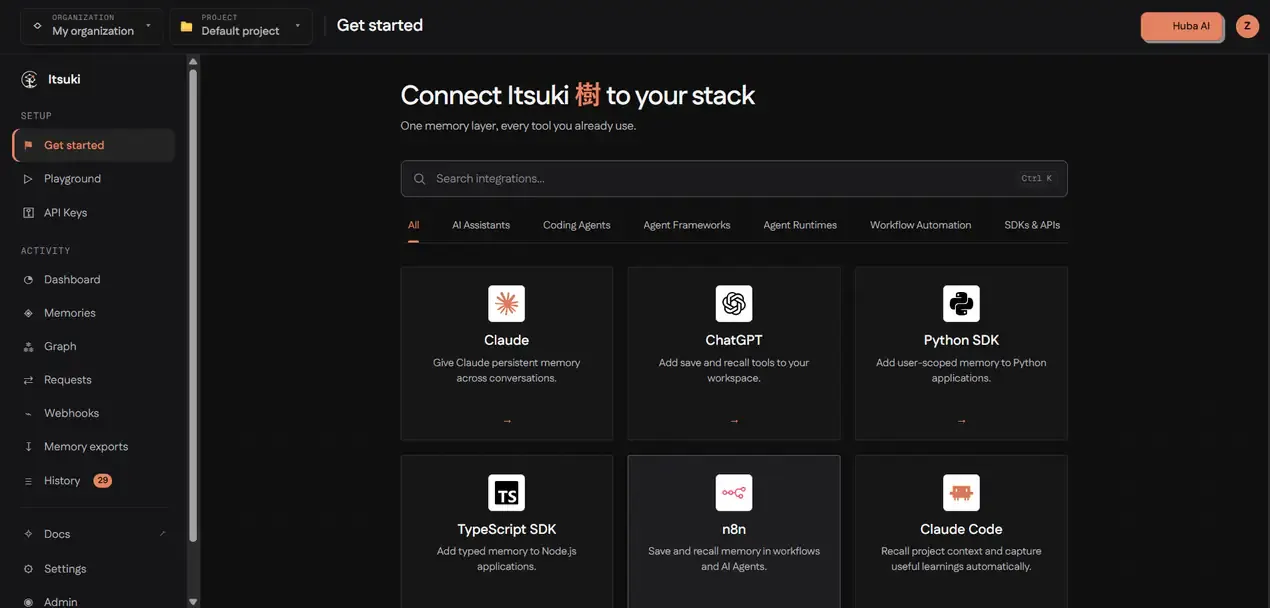Open the Docs external link

pos(93,534)
